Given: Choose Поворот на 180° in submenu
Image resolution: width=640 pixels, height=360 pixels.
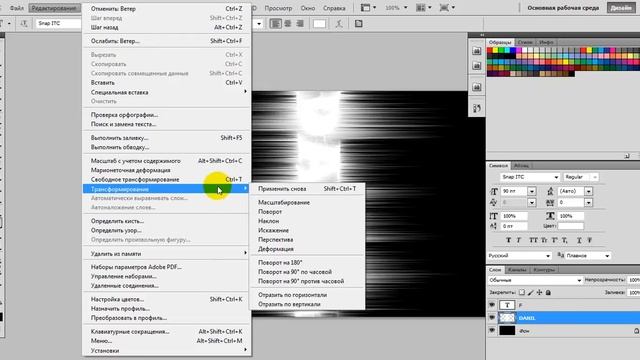Looking at the screenshot, I should [280, 262].
